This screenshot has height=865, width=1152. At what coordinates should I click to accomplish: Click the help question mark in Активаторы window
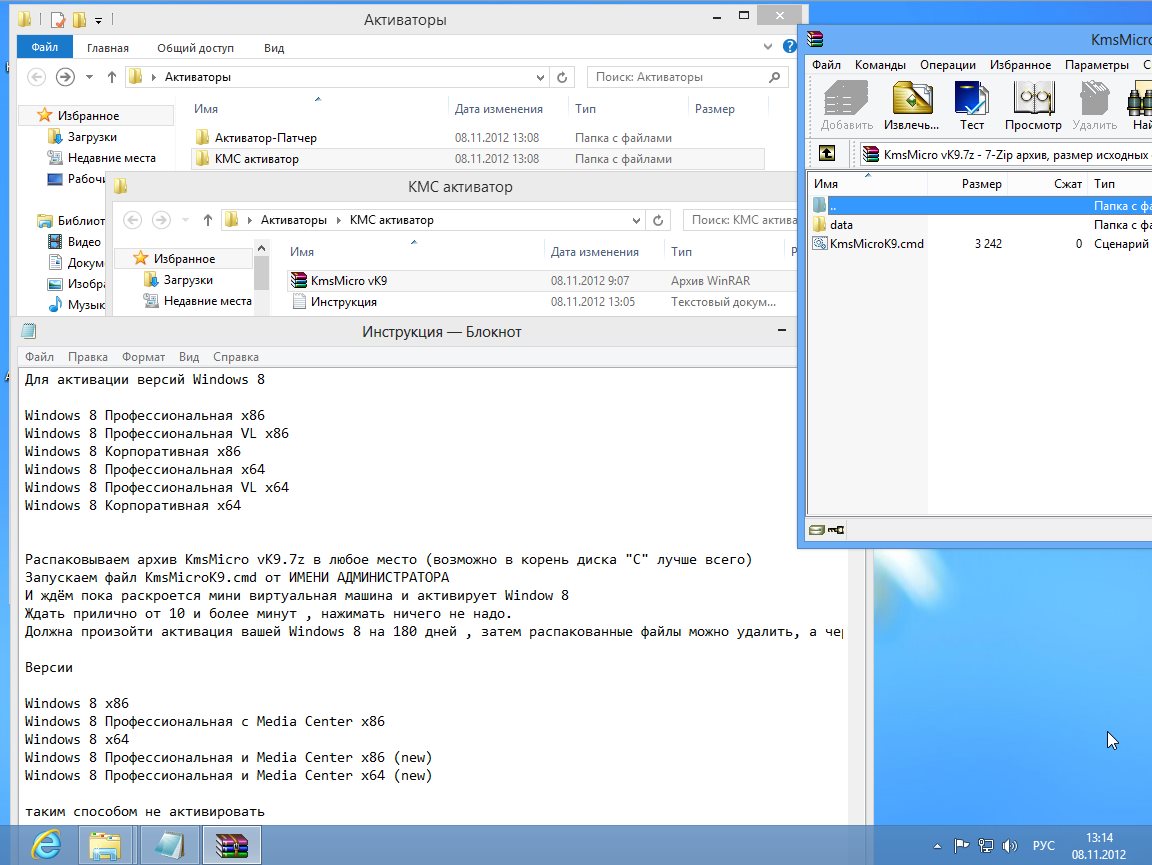click(x=789, y=46)
